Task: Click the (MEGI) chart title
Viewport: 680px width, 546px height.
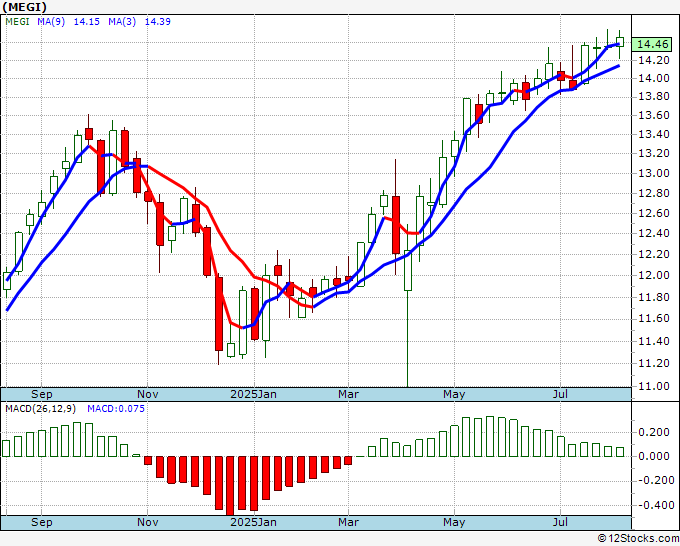Action: pyautogui.click(x=25, y=7)
